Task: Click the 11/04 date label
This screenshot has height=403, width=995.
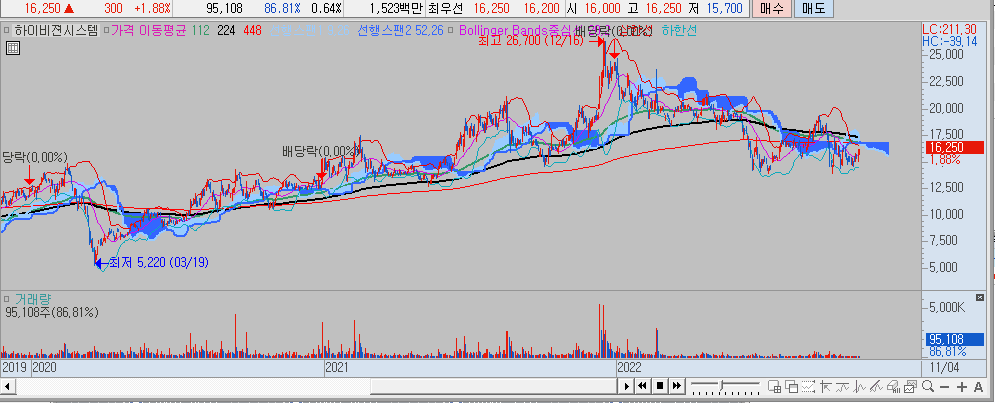Action: coord(944,367)
